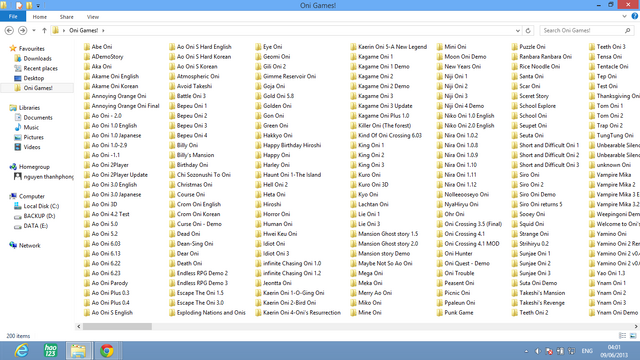This screenshot has width=640, height=360.
Task: Expand the address bar history dropdown
Action: [518, 31]
